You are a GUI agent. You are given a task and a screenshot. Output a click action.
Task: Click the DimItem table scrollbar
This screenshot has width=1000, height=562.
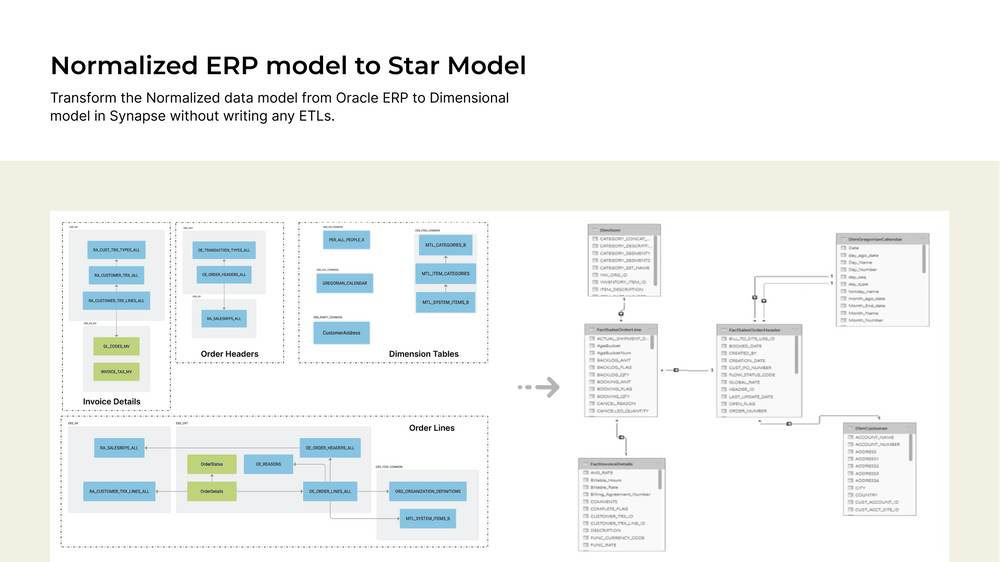(x=655, y=261)
